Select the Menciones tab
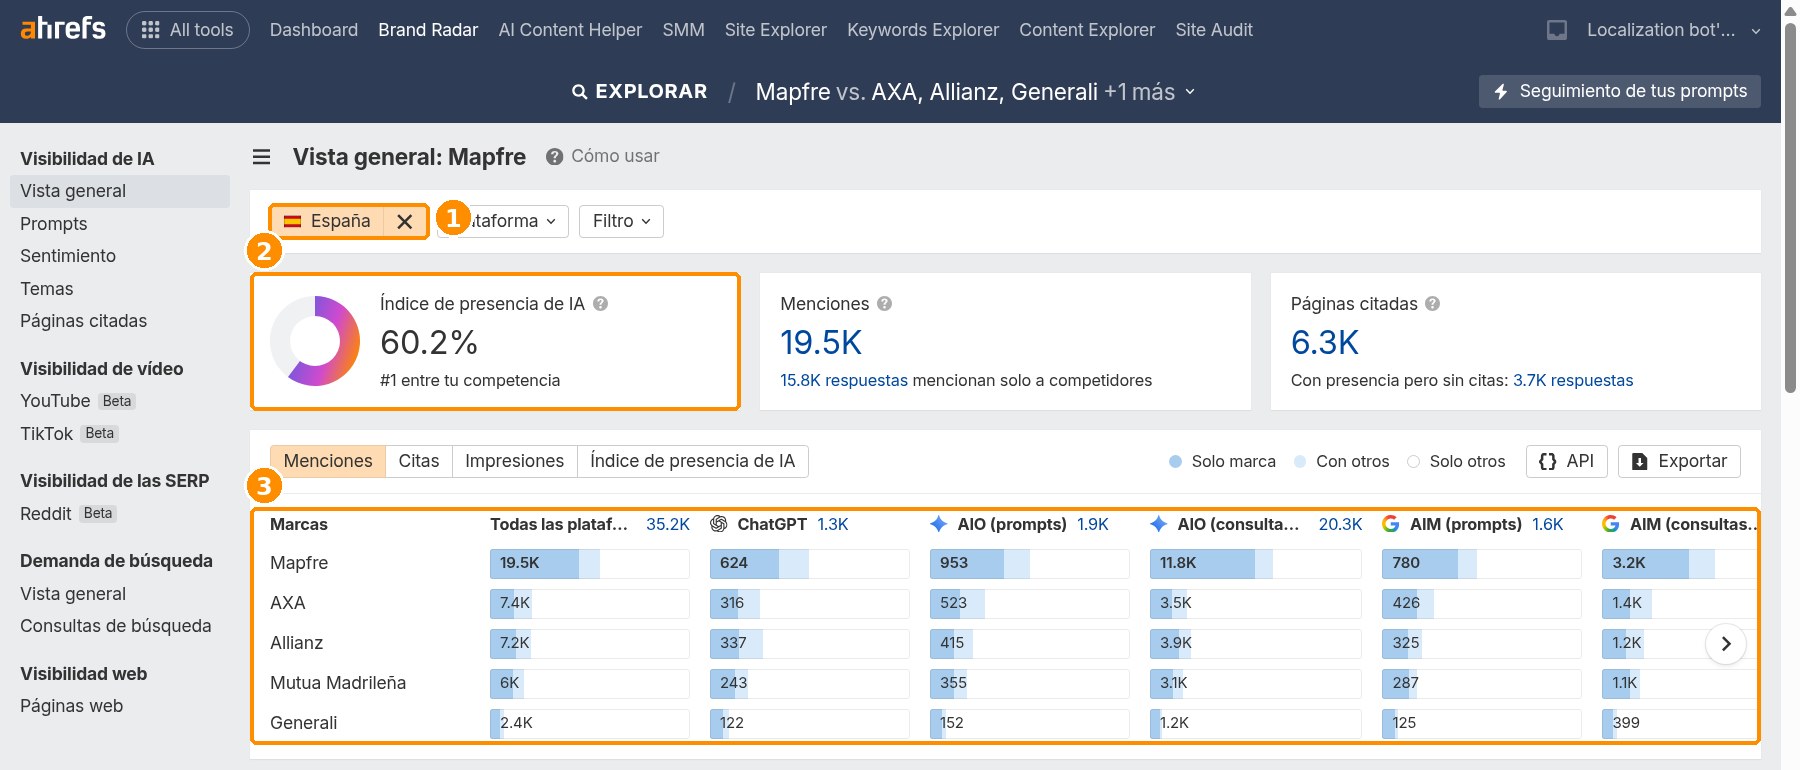The width and height of the screenshot is (1800, 770). 328,461
